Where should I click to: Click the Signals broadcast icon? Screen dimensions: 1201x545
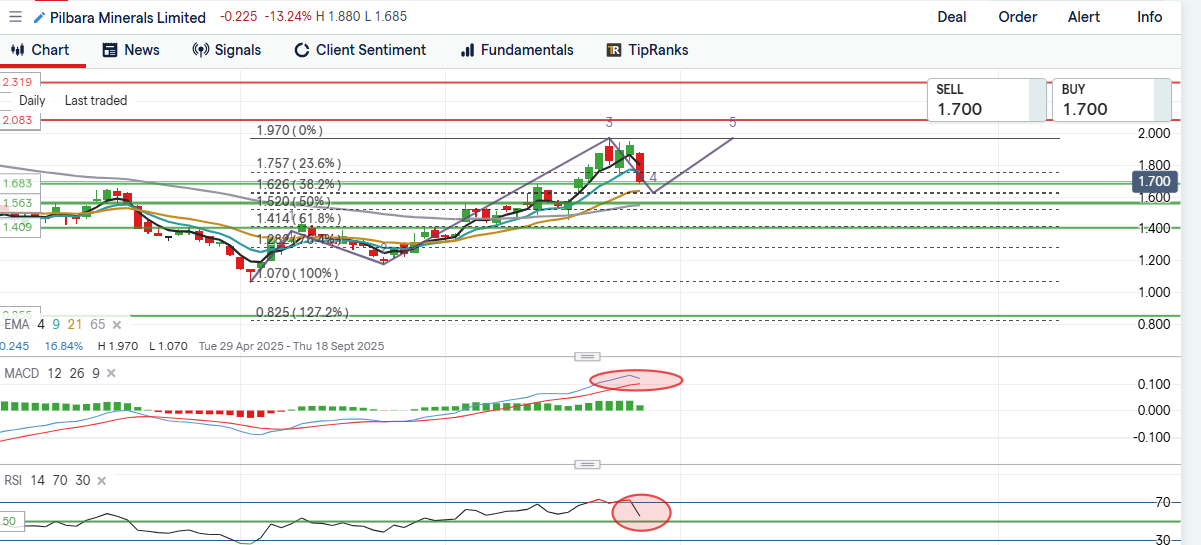point(200,50)
